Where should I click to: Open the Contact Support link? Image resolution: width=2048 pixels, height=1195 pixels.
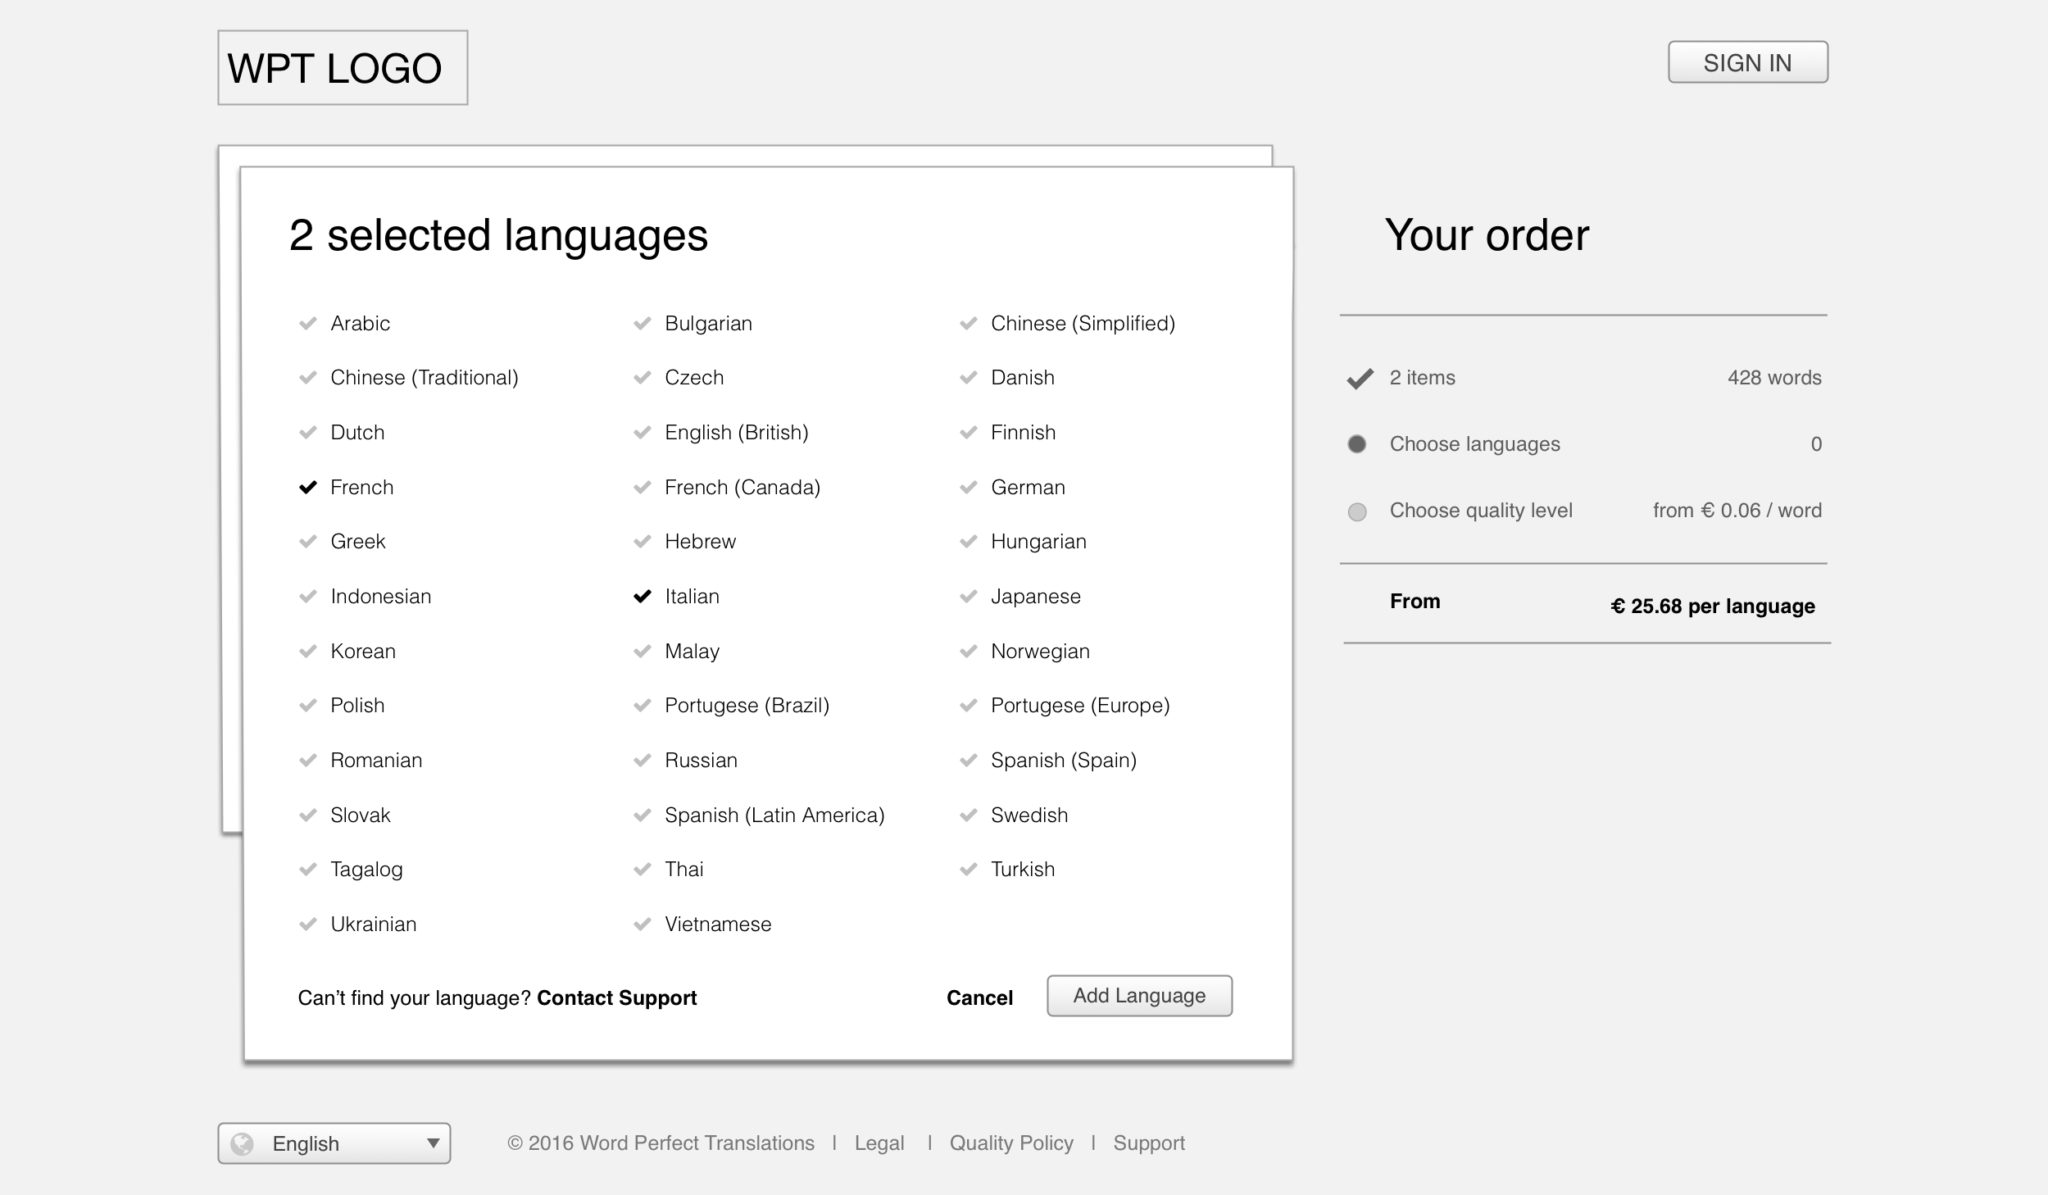[x=616, y=998]
